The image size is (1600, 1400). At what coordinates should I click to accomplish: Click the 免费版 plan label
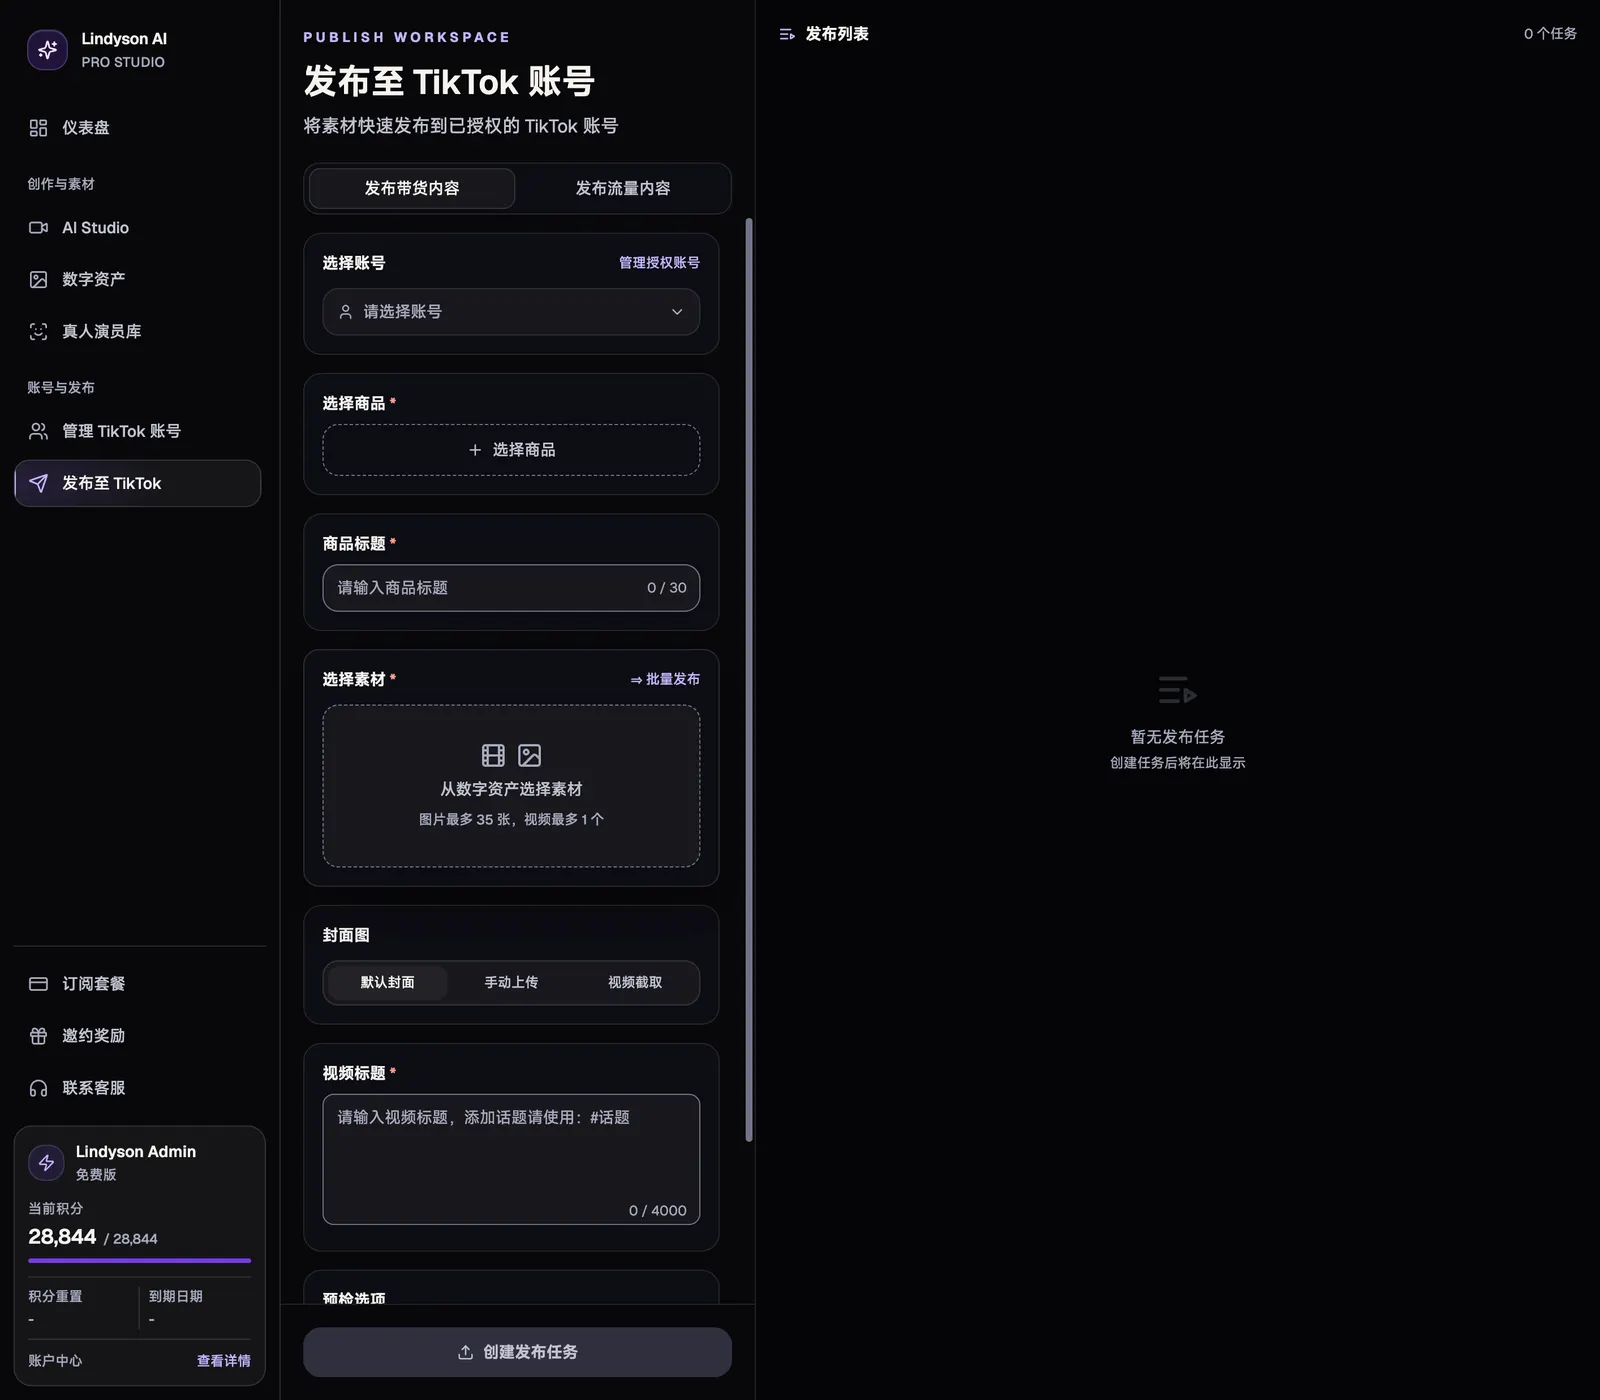click(96, 1175)
